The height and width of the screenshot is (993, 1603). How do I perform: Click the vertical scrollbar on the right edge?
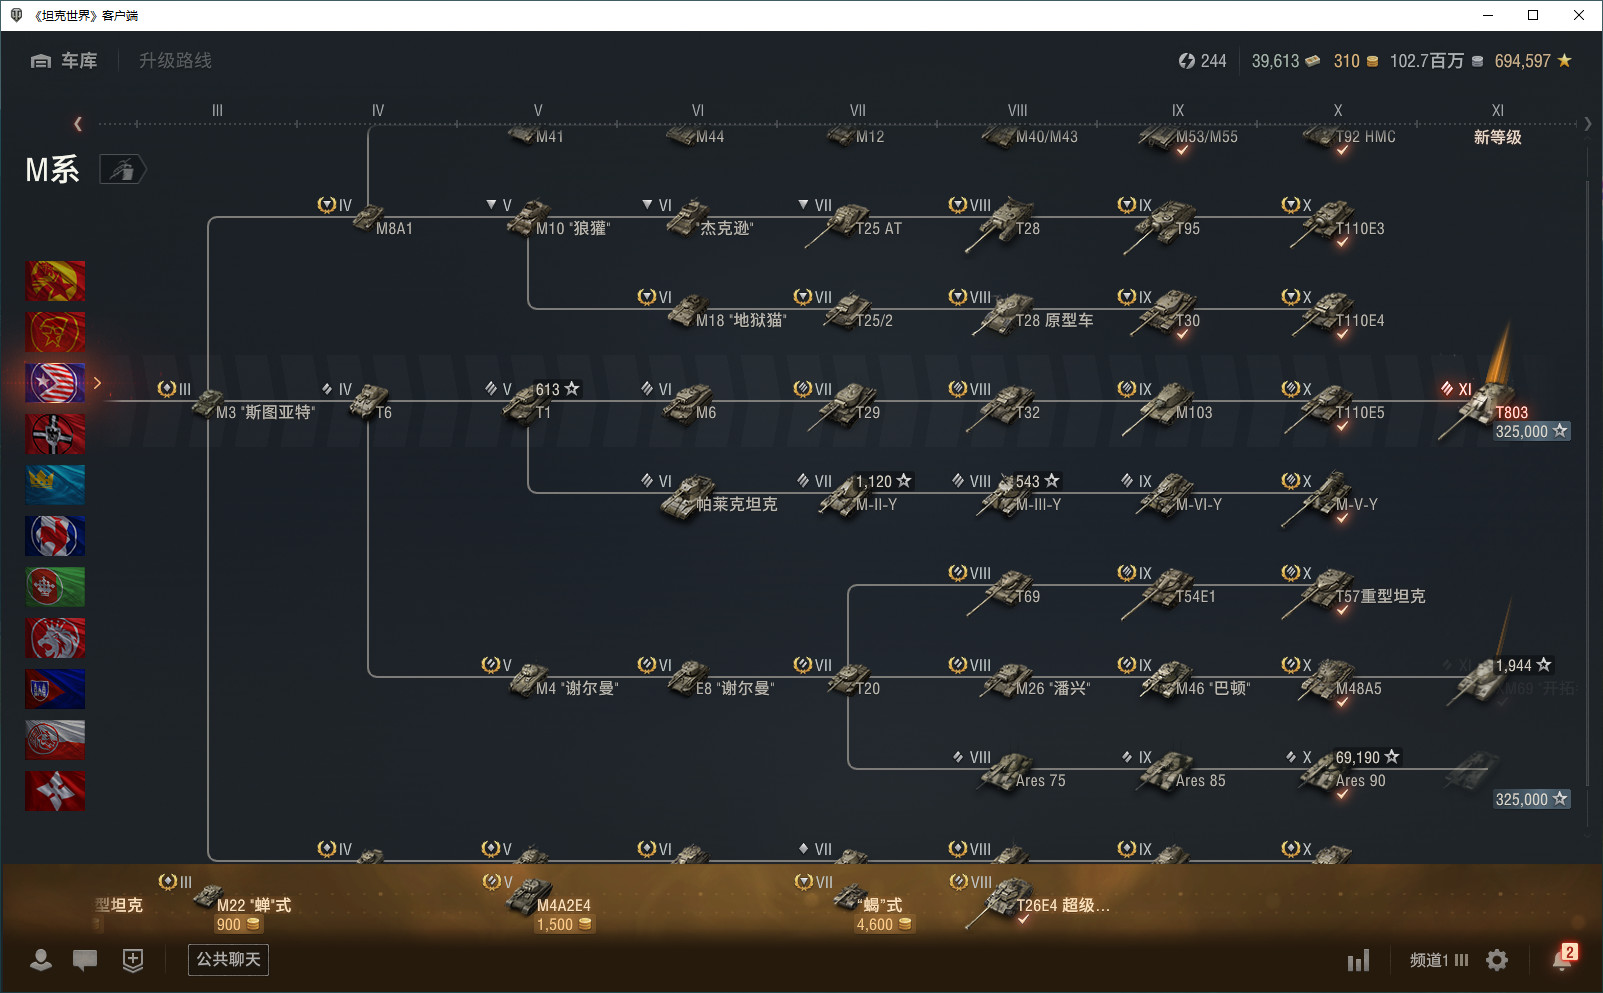pos(1588,480)
